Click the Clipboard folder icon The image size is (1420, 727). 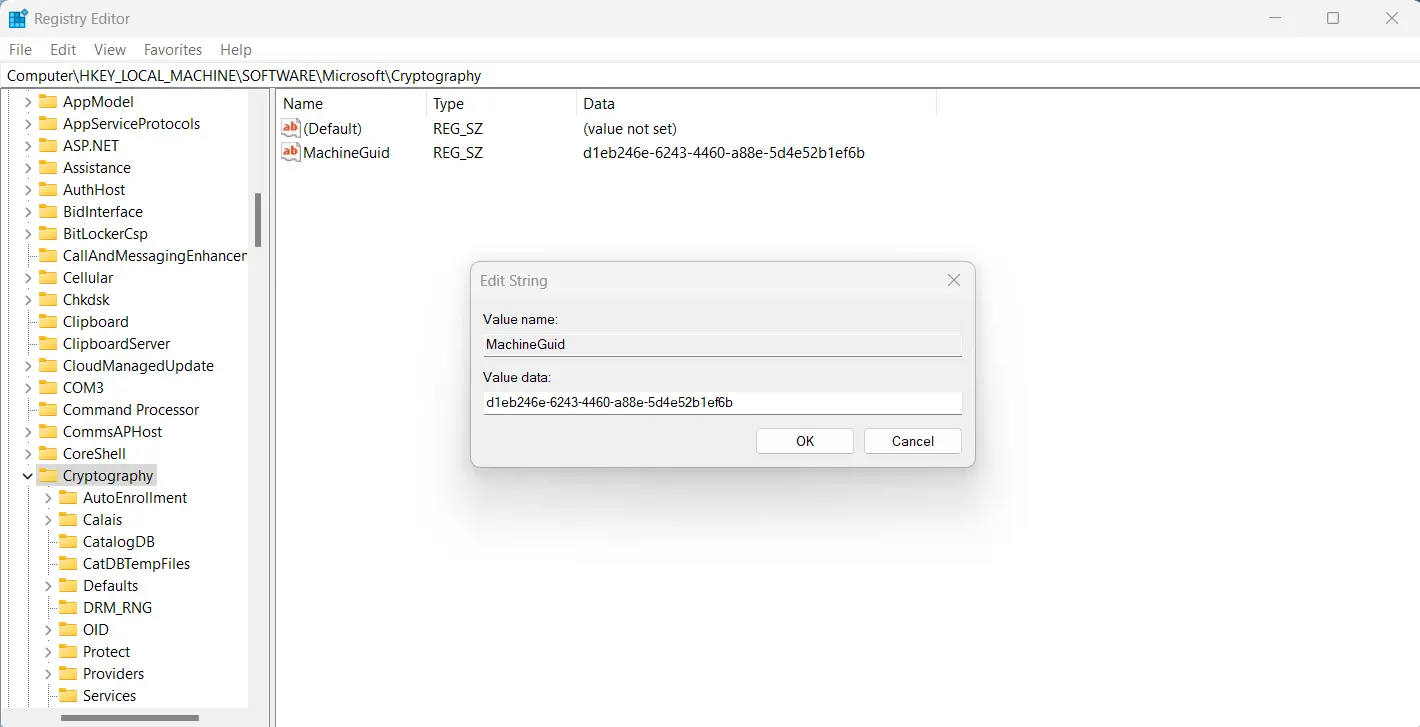point(48,321)
